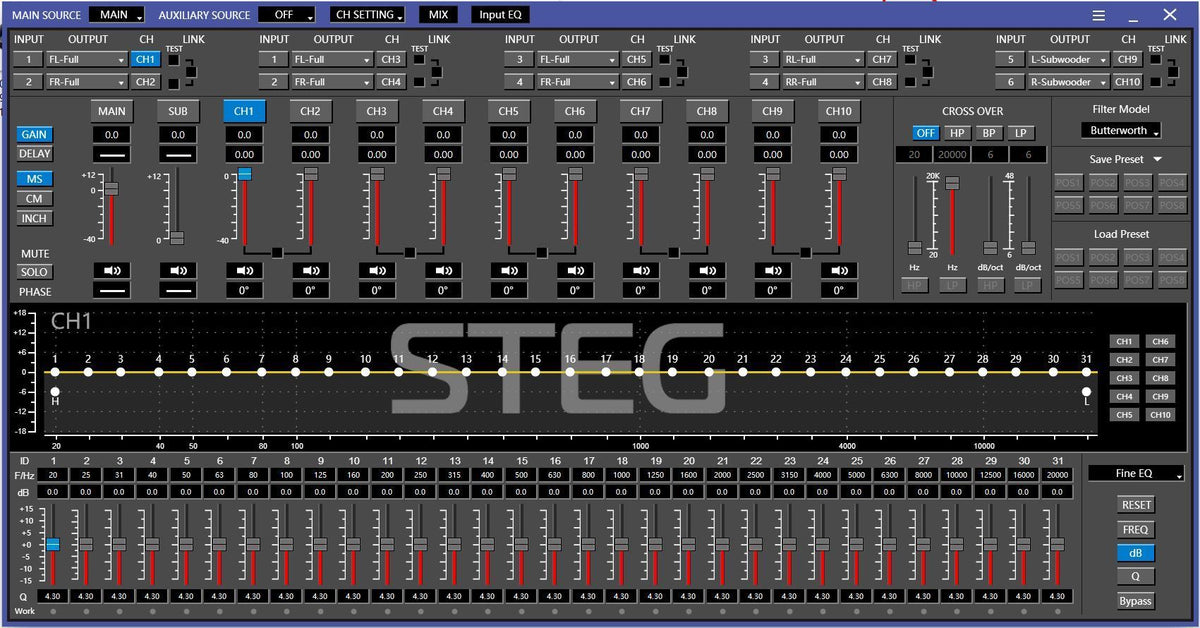Mute the SUB channel speaker icon
The height and width of the screenshot is (628, 1200).
pyautogui.click(x=178, y=270)
